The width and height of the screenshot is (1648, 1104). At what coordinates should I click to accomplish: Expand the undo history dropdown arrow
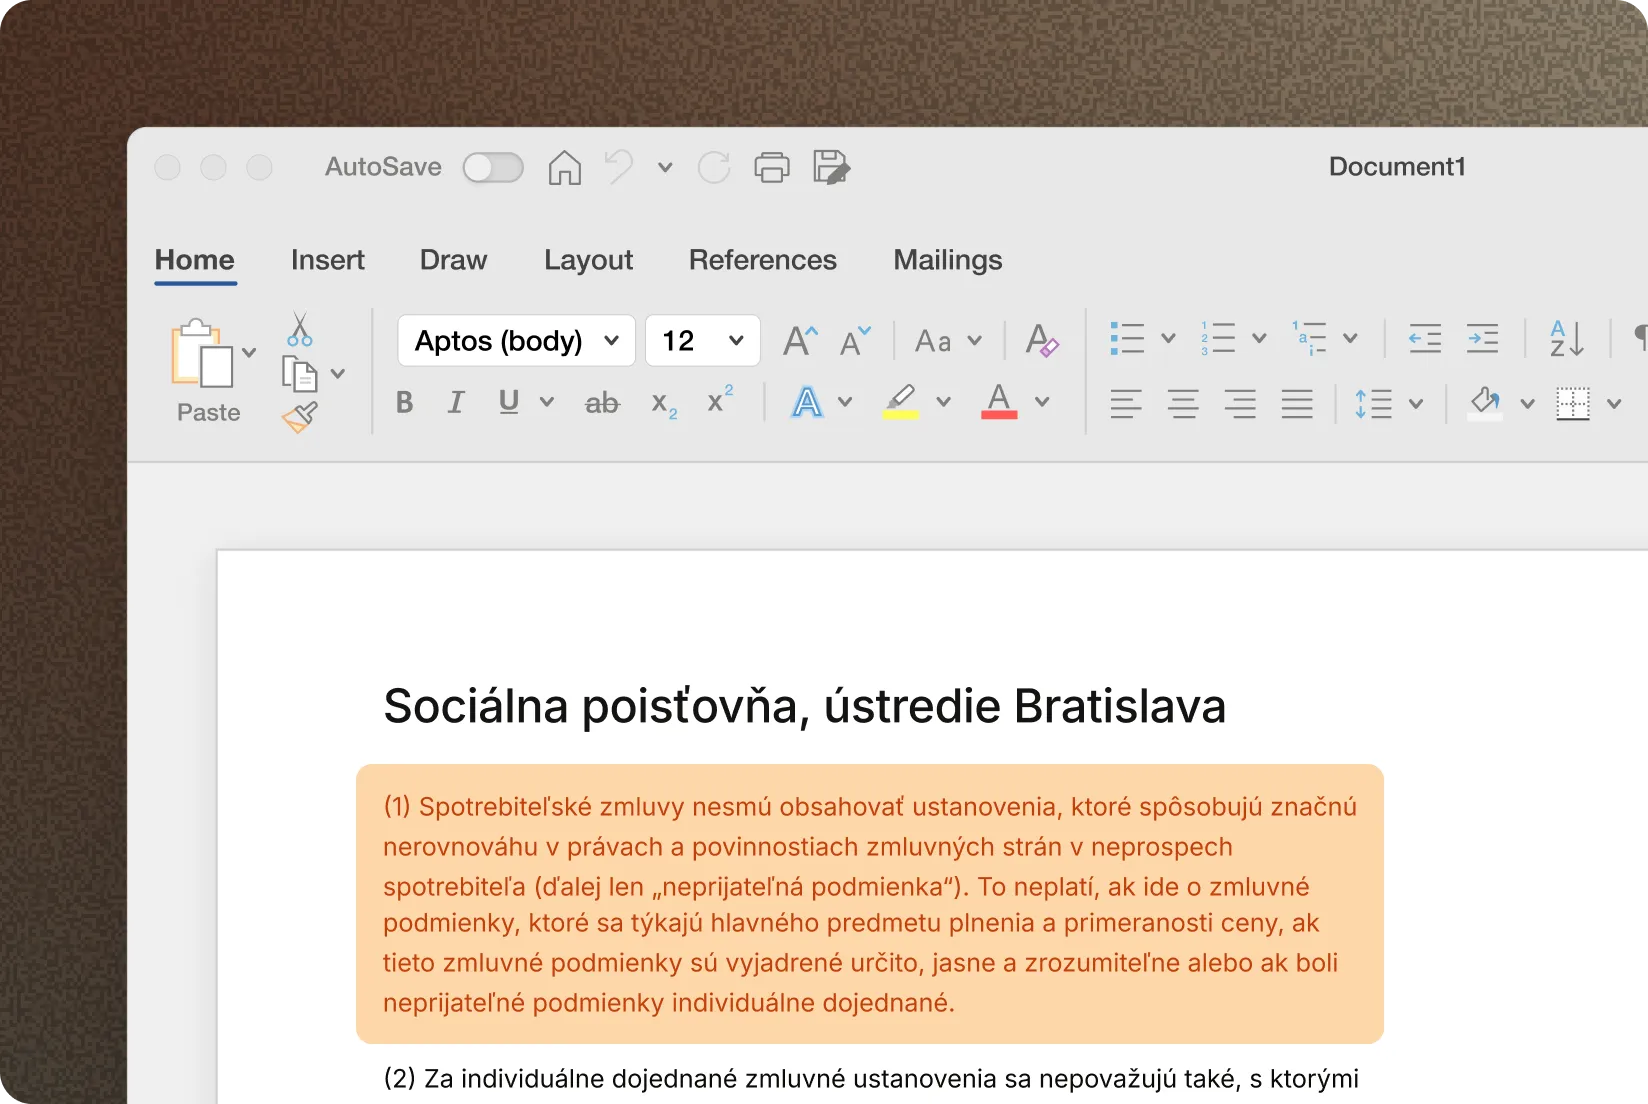[665, 168]
